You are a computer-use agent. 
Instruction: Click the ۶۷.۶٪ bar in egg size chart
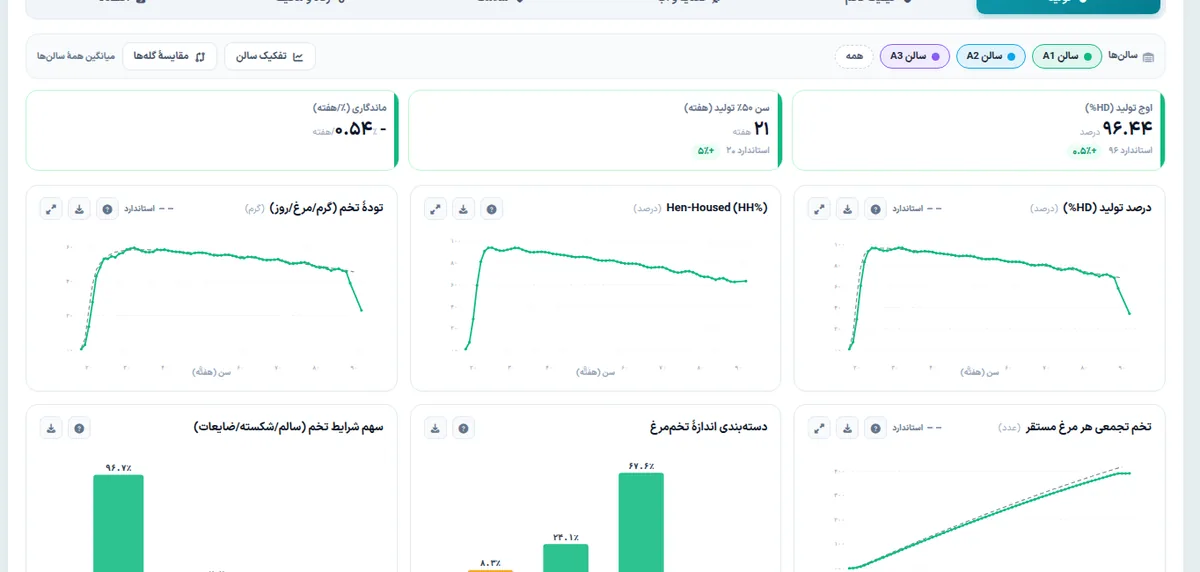(641, 522)
